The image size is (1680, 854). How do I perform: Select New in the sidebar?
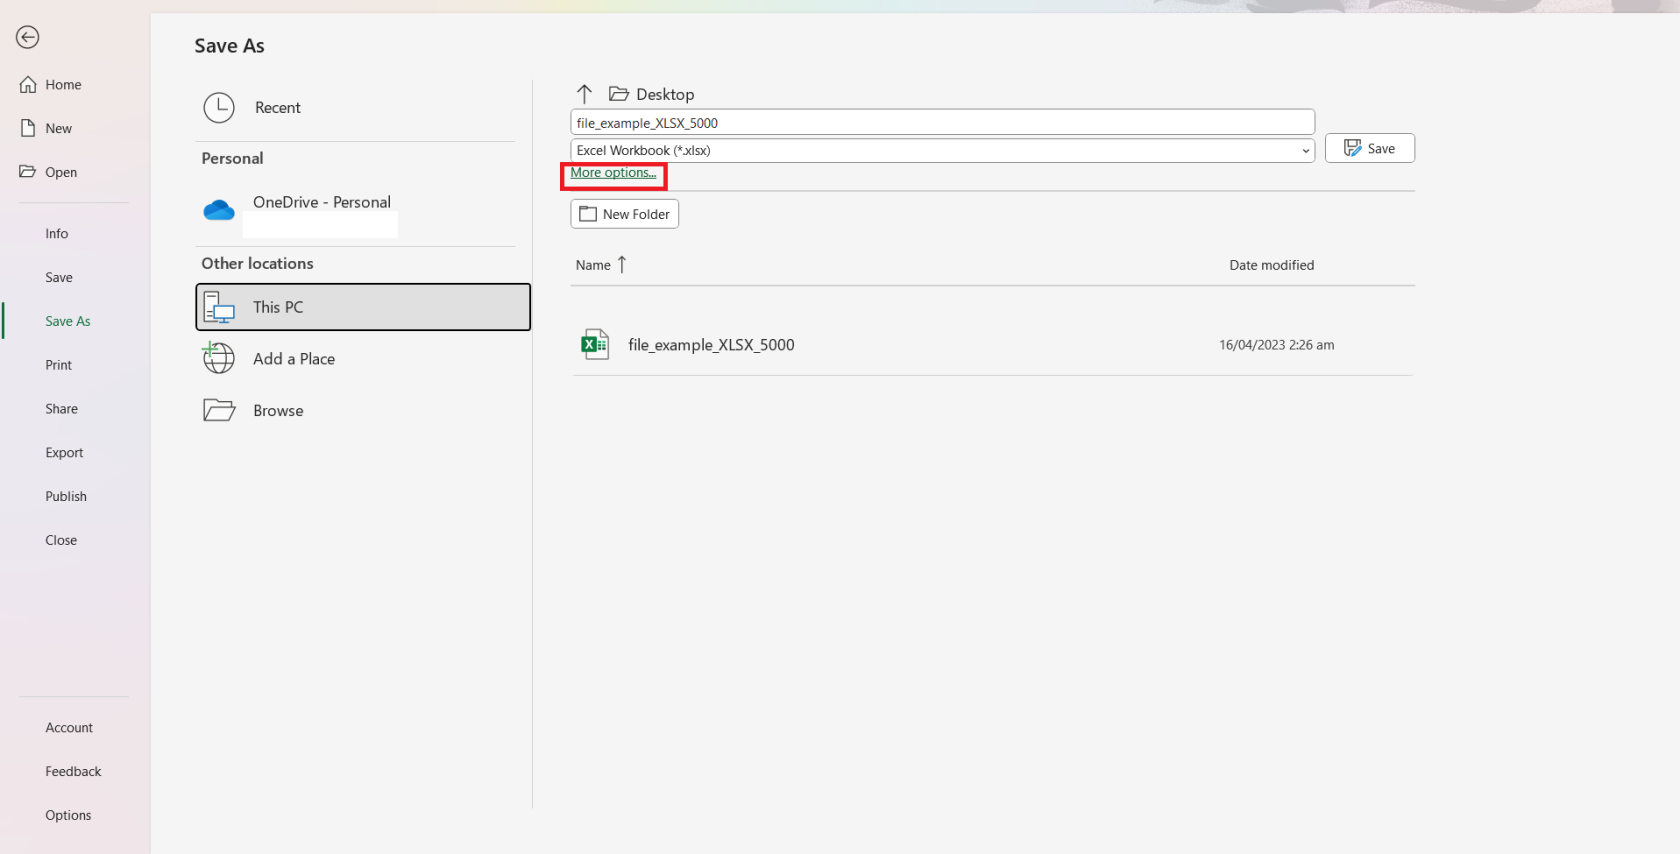point(58,128)
